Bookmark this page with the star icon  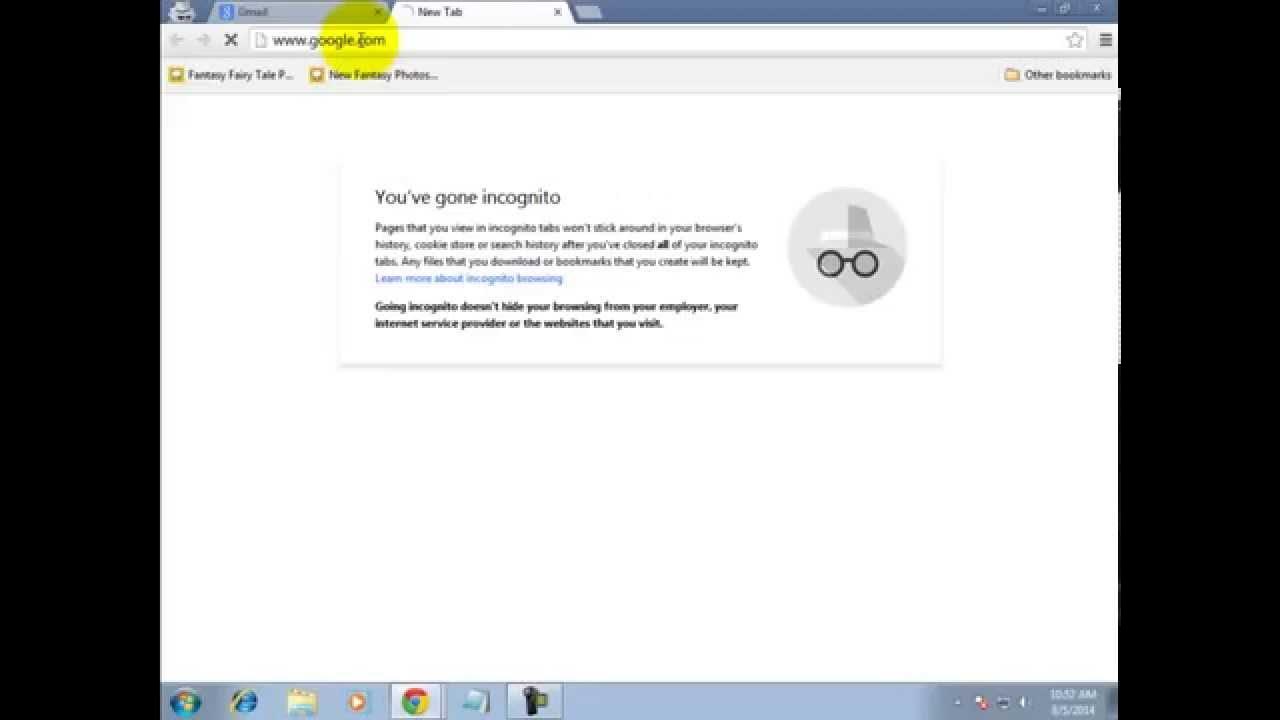click(x=1075, y=40)
